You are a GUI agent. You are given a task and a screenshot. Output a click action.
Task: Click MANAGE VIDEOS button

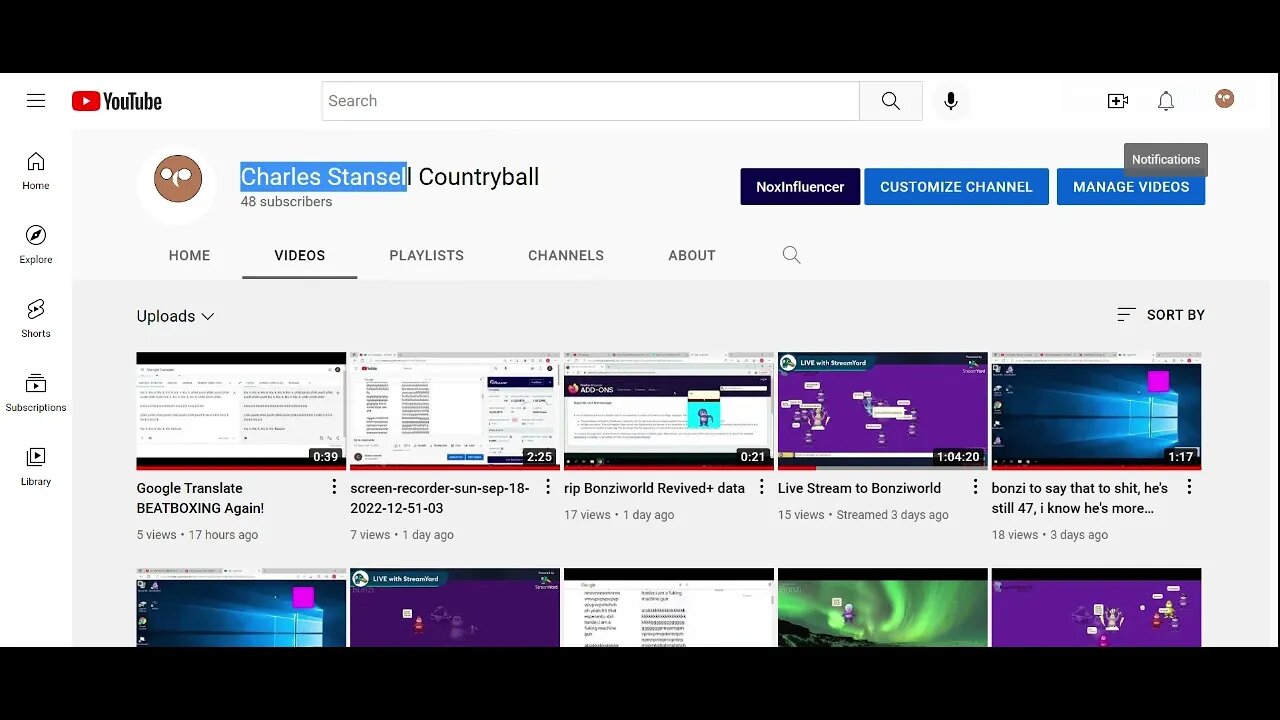click(x=1131, y=187)
